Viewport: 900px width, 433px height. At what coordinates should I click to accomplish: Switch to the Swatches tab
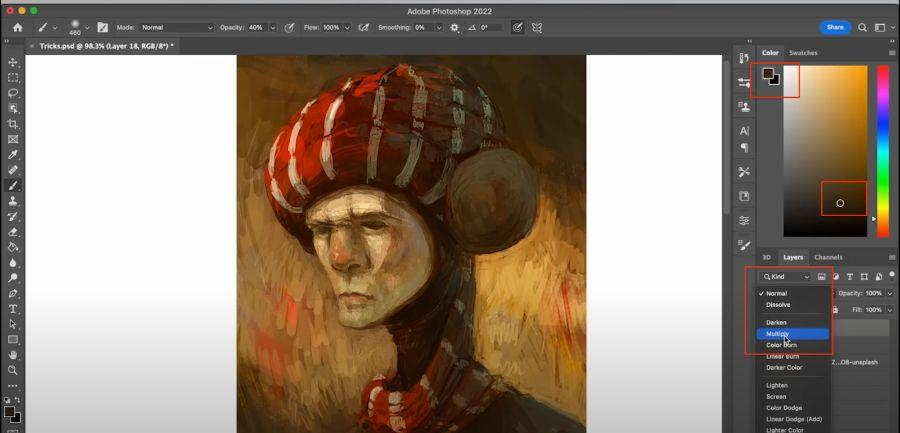(803, 53)
